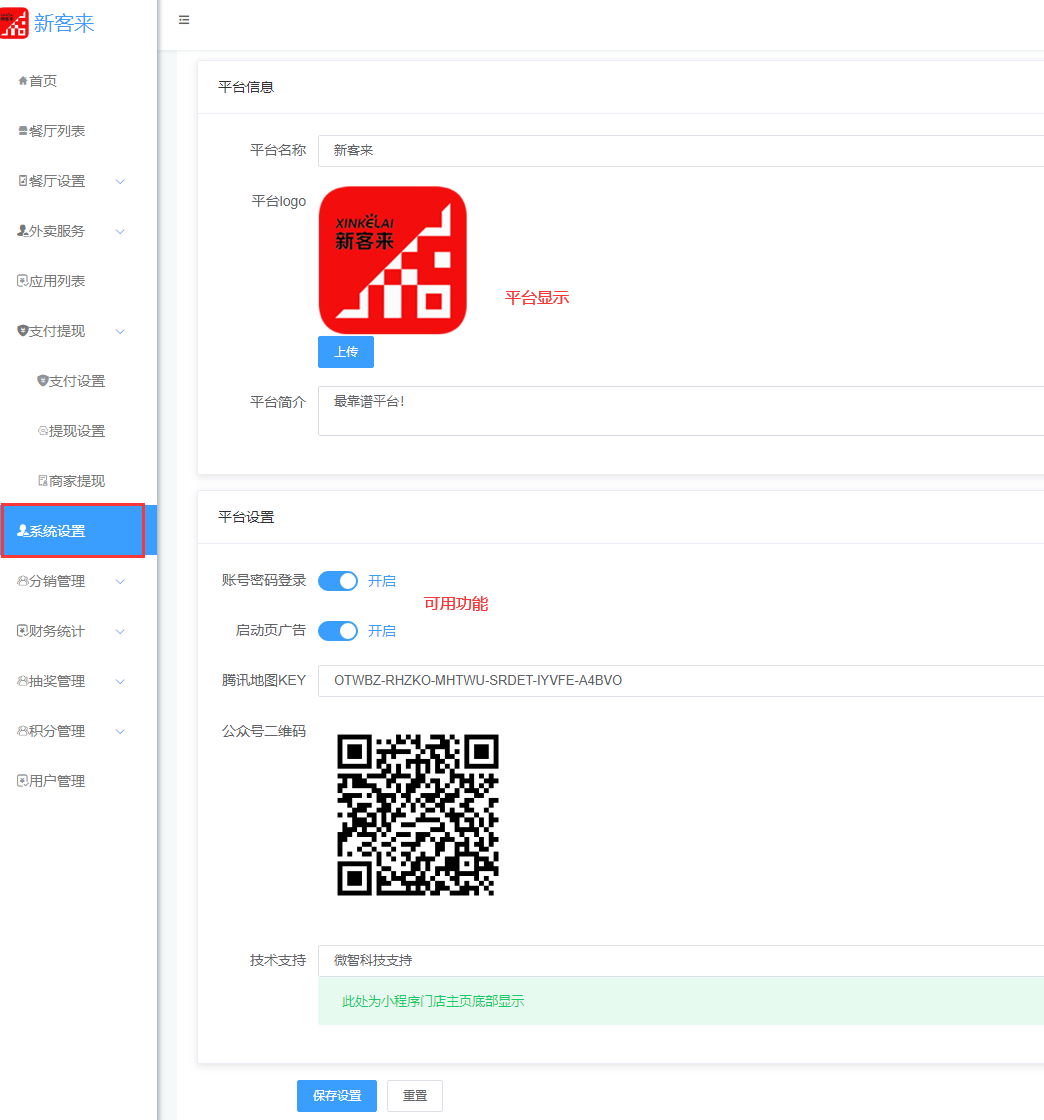Click the 此处为小程序门店主页底部显示 hint text
Image resolution: width=1044 pixels, height=1120 pixels.
point(433,1001)
